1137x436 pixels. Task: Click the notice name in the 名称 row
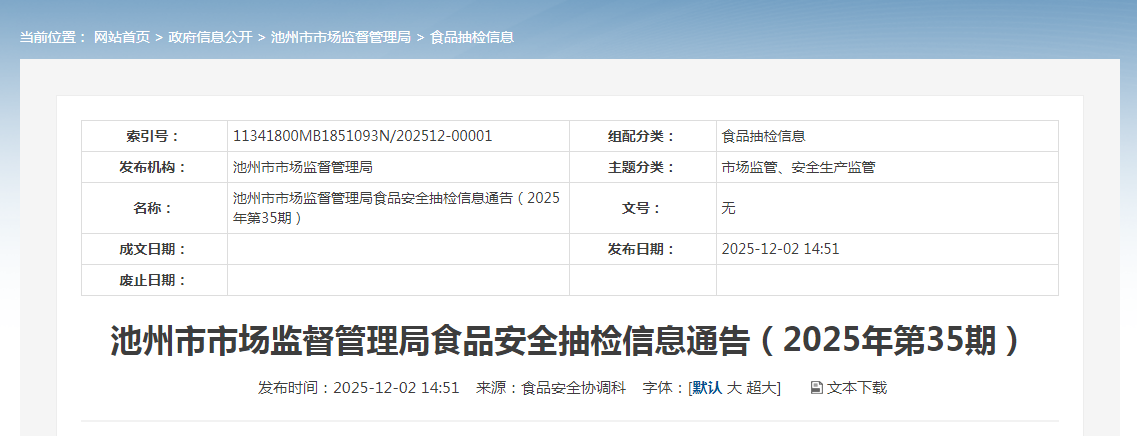click(396, 207)
